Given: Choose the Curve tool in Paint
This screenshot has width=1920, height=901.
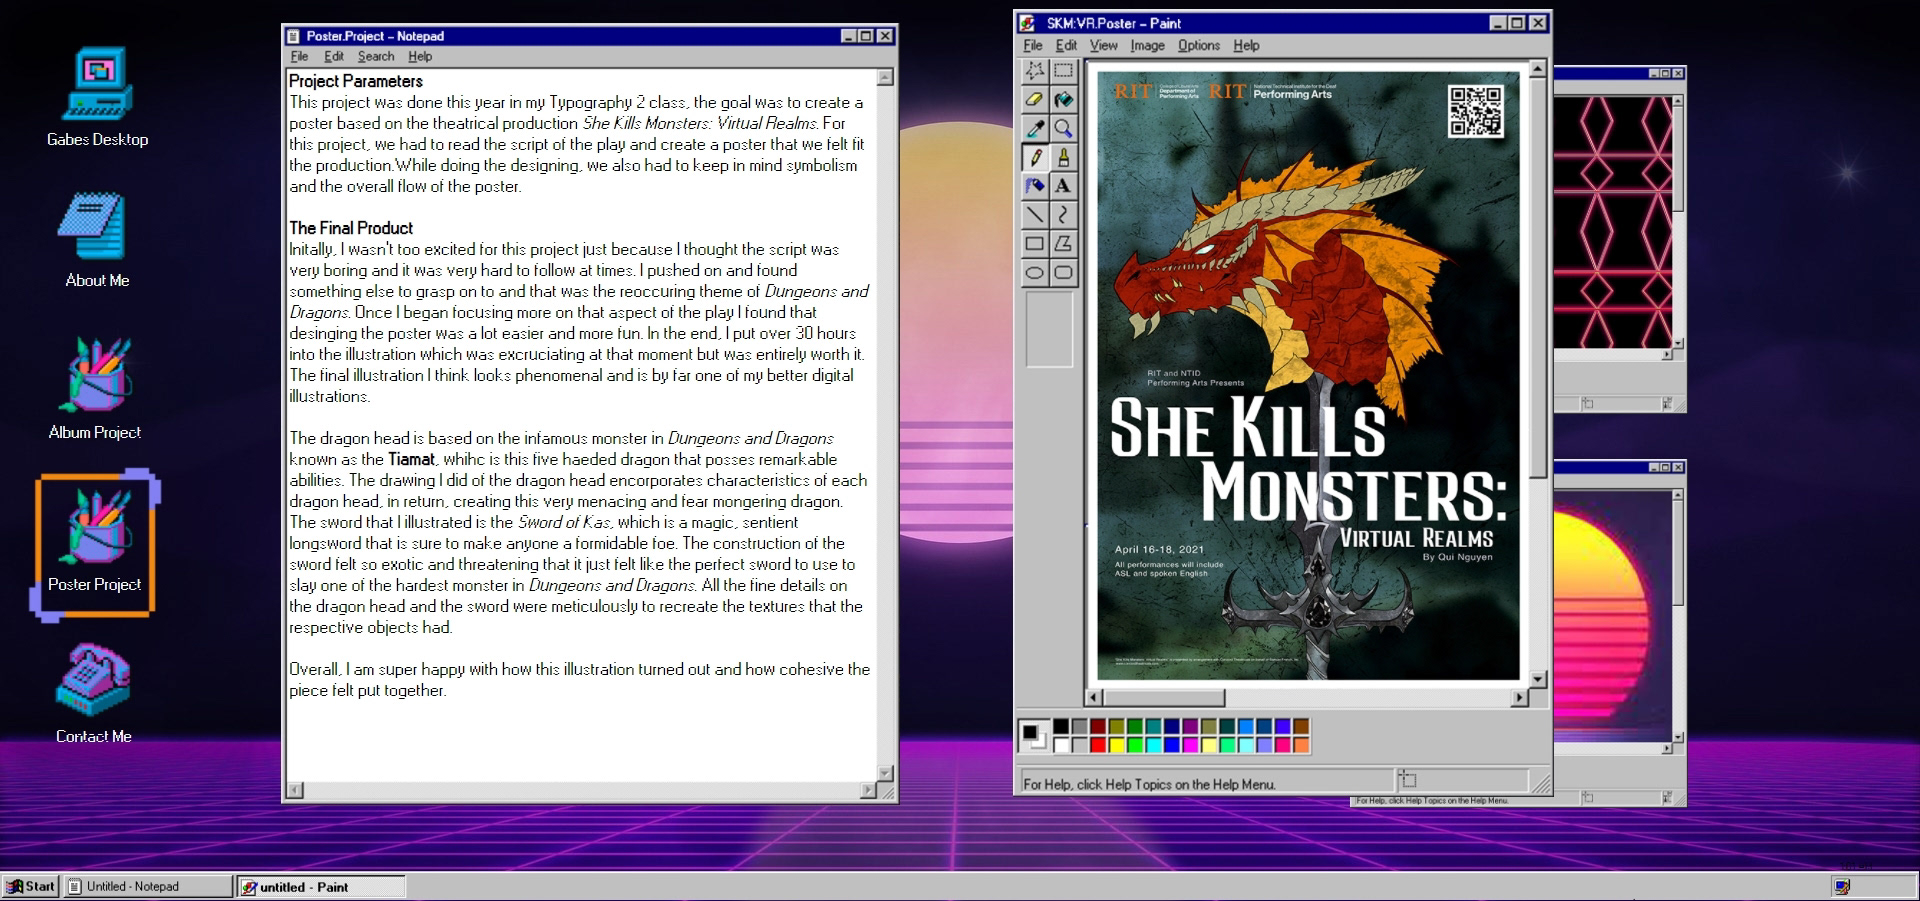Looking at the screenshot, I should point(1063,214).
